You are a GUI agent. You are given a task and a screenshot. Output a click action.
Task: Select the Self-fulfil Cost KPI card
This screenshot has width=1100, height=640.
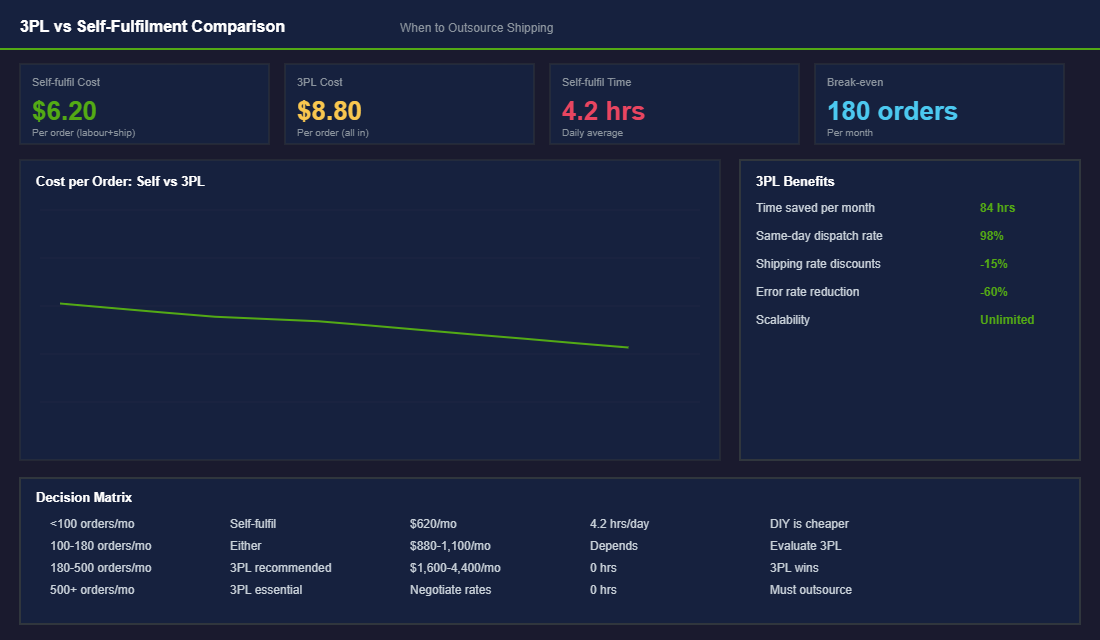144,103
